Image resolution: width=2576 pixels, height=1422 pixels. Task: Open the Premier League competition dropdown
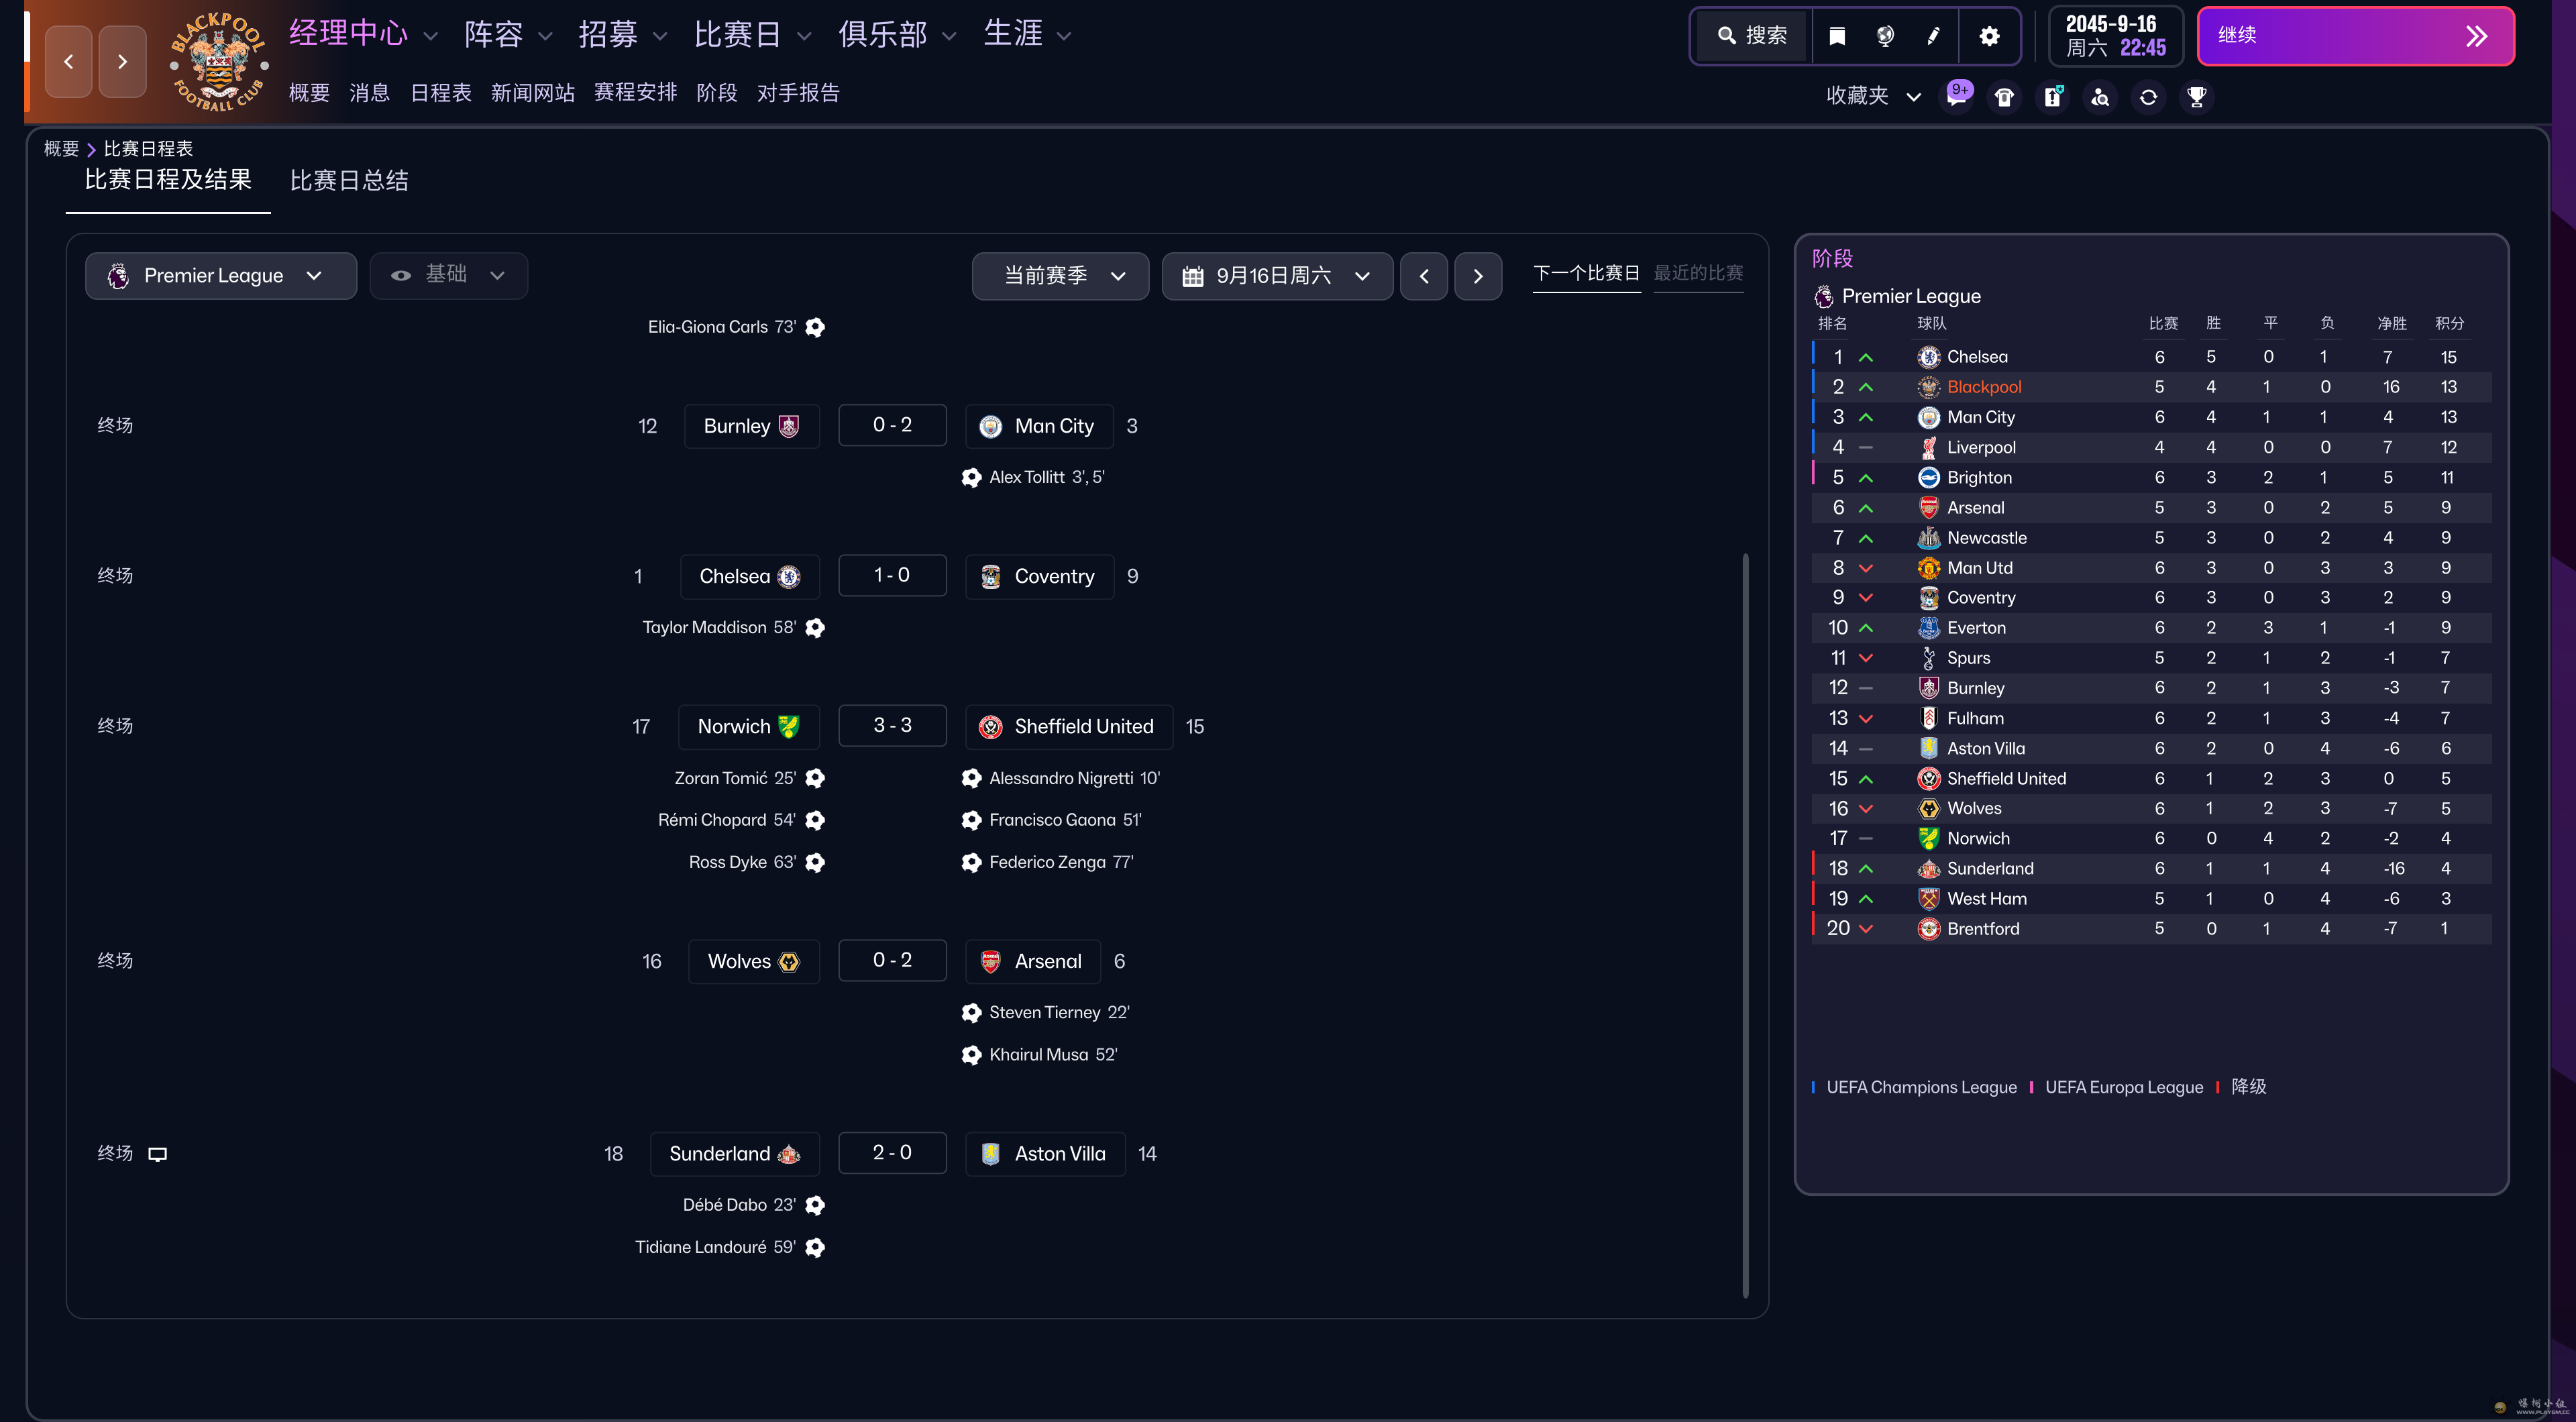pos(221,276)
